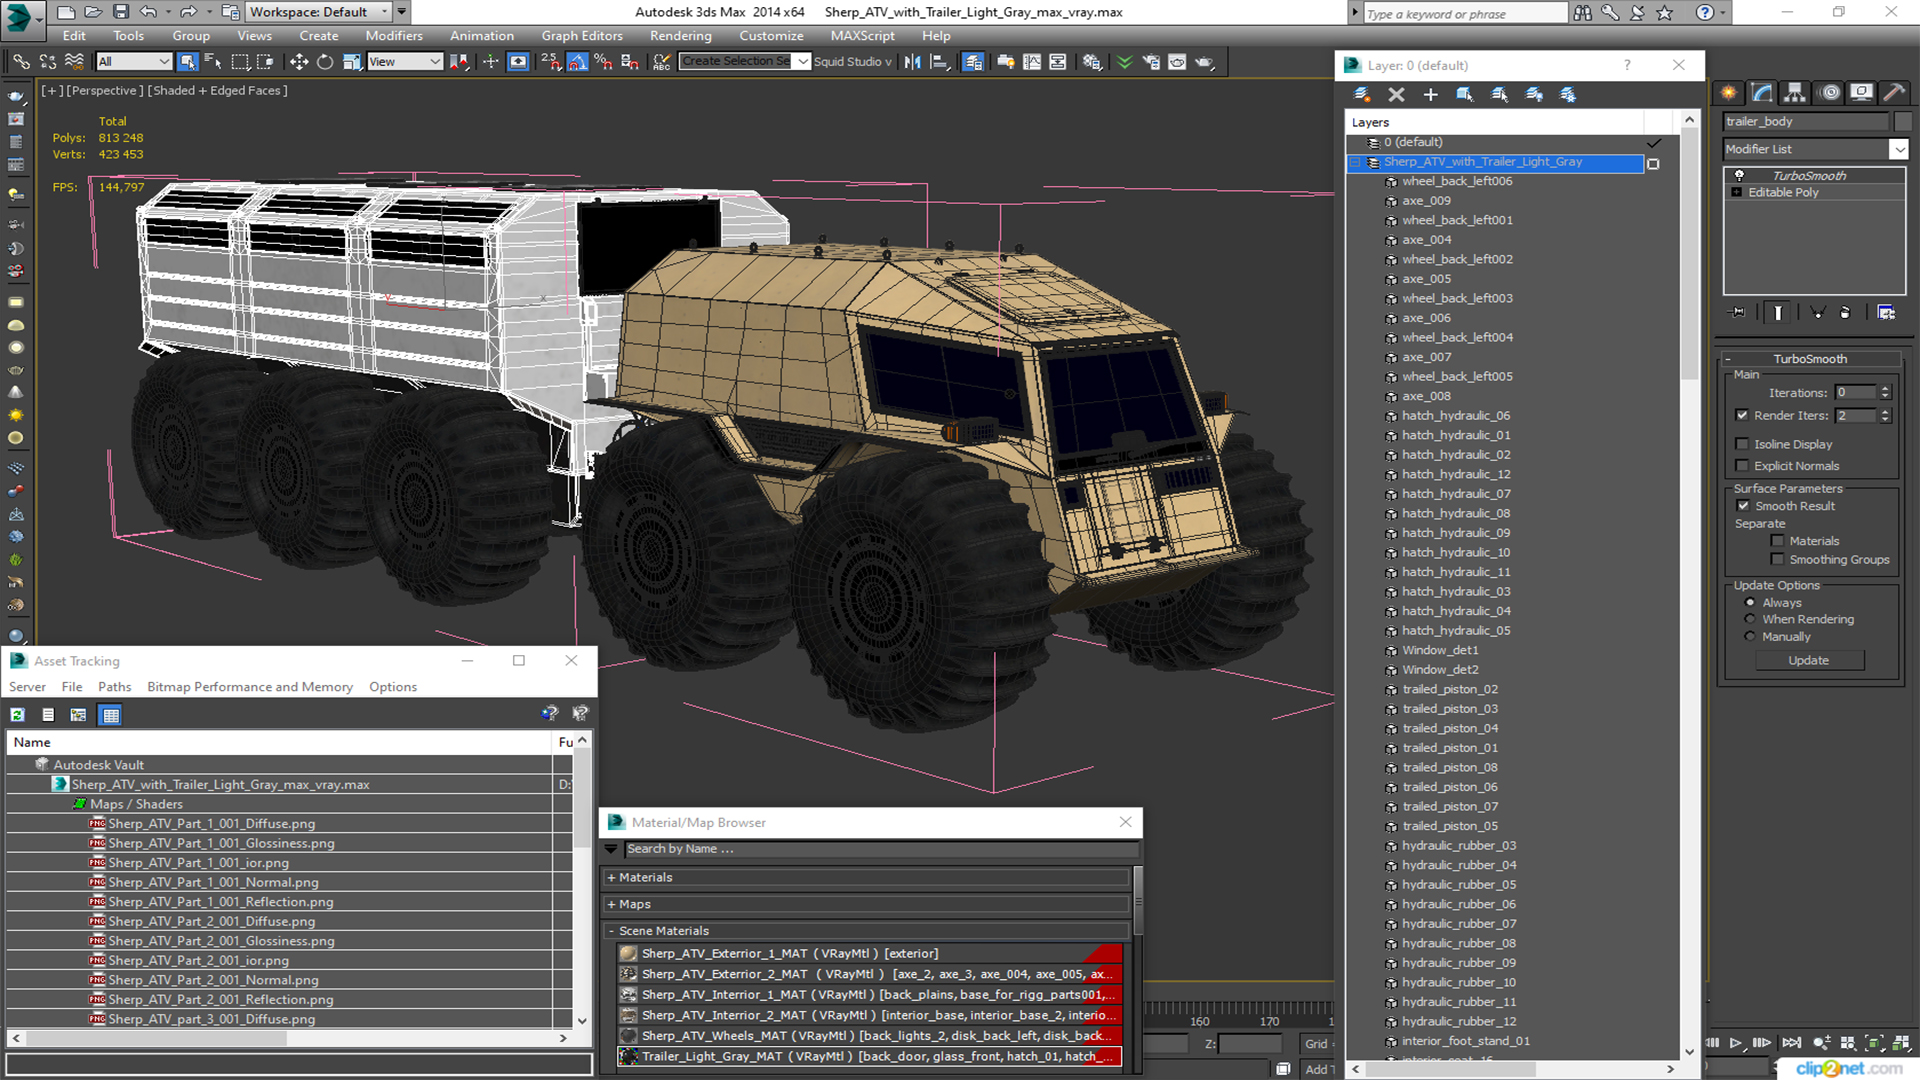The image size is (1920, 1080).
Task: Click trailer_body object color swatch
Action: coord(1902,122)
